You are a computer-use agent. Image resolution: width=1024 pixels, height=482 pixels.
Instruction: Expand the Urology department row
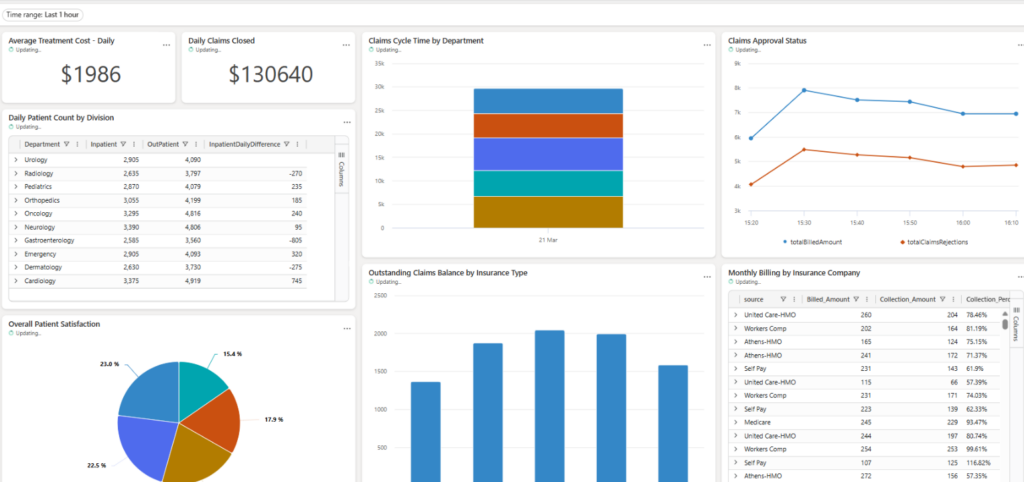[16, 160]
